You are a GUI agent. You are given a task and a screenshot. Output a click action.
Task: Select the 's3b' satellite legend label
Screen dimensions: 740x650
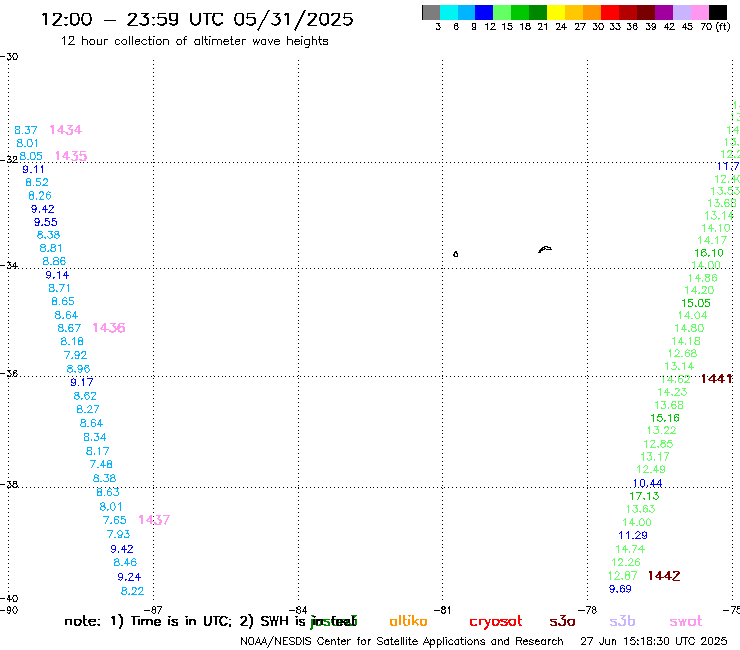click(622, 621)
